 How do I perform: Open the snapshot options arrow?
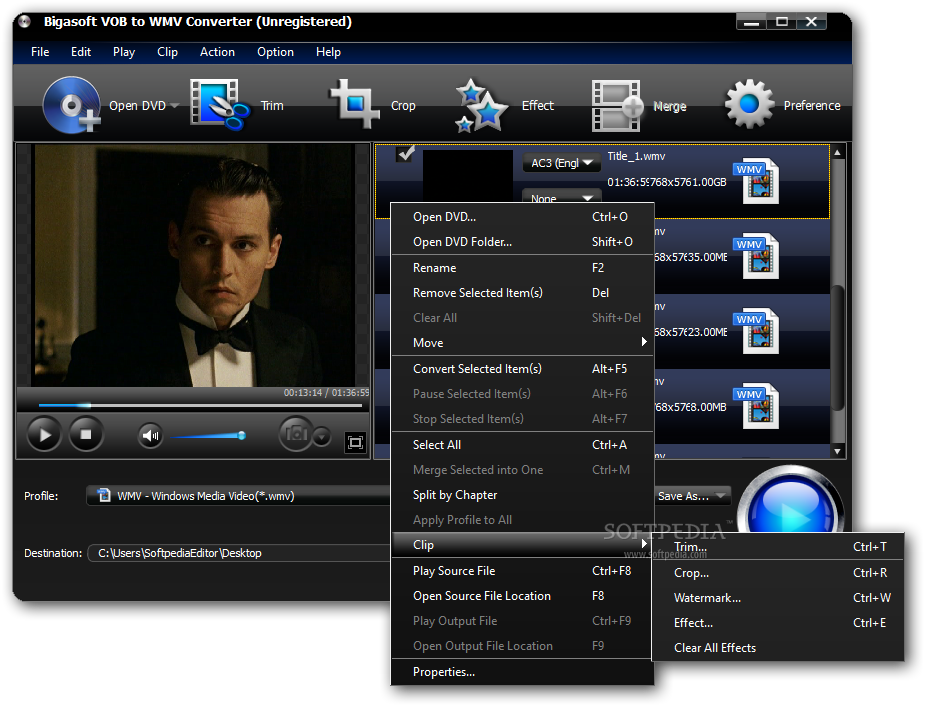322,437
